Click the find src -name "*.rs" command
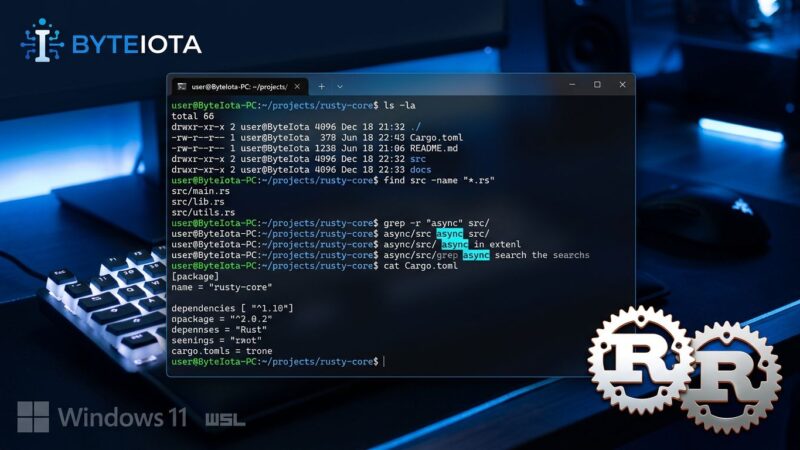 439,181
